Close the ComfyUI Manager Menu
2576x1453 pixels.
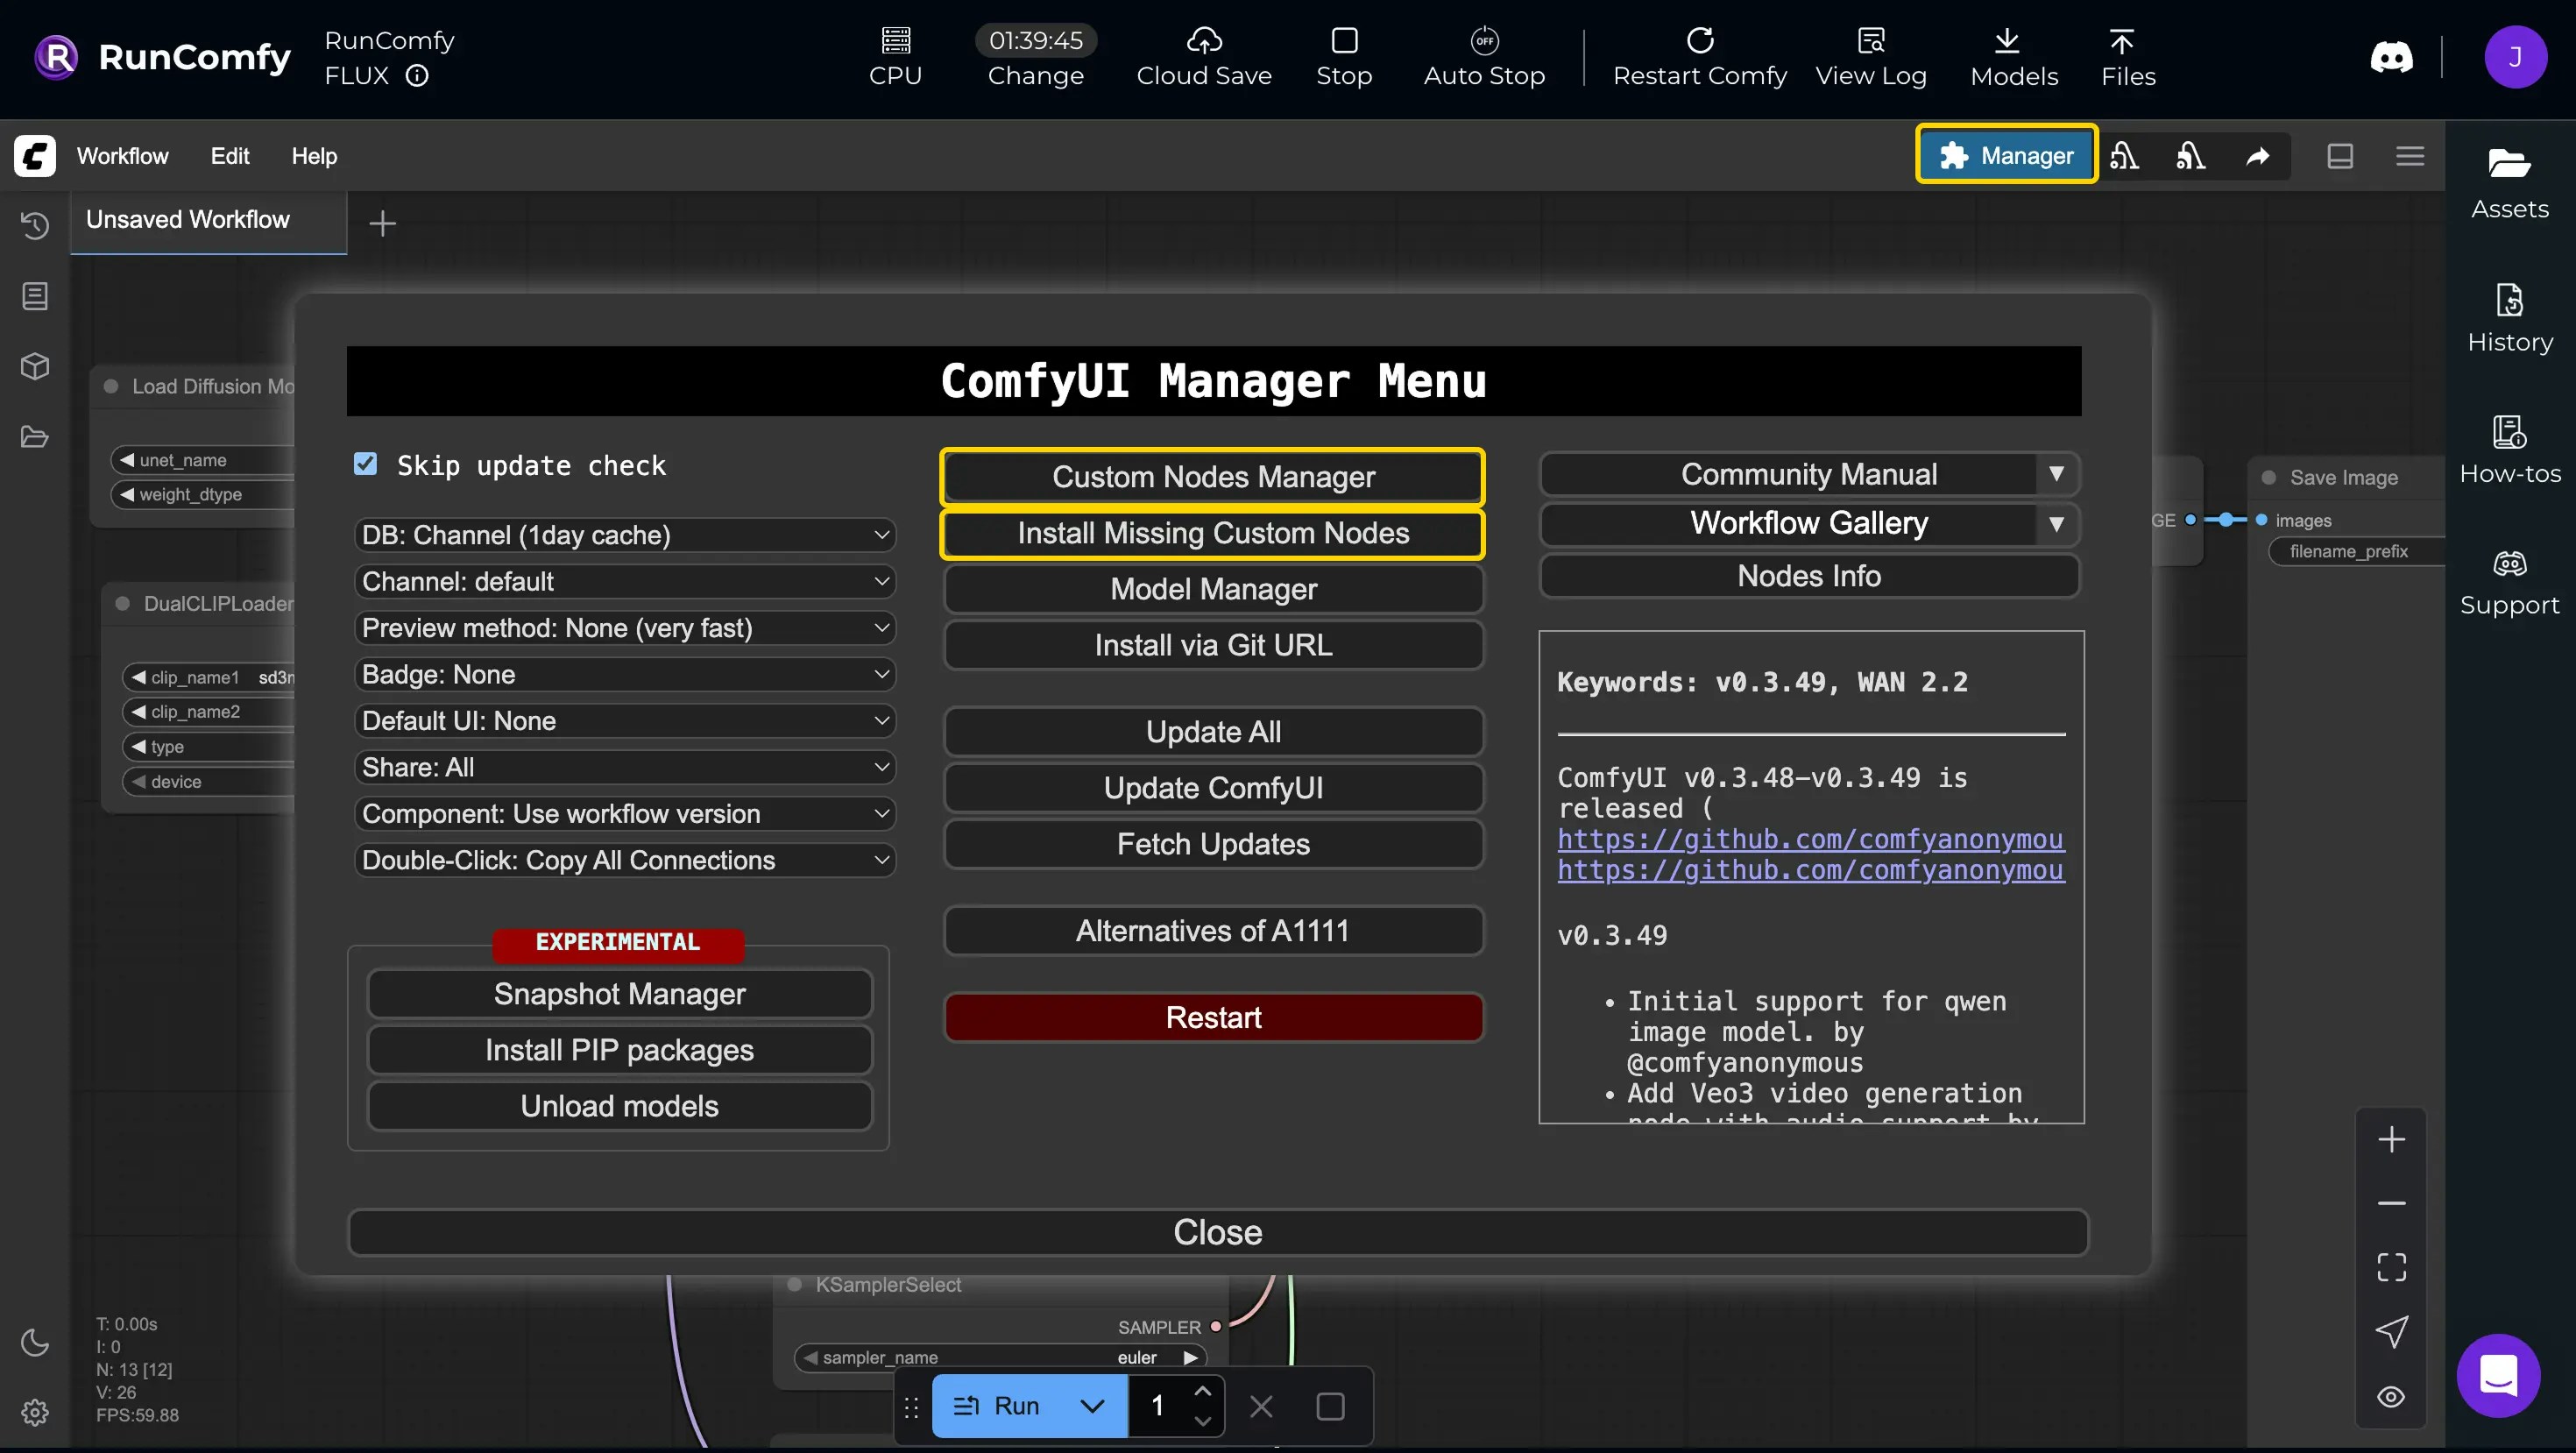[x=1217, y=1232]
